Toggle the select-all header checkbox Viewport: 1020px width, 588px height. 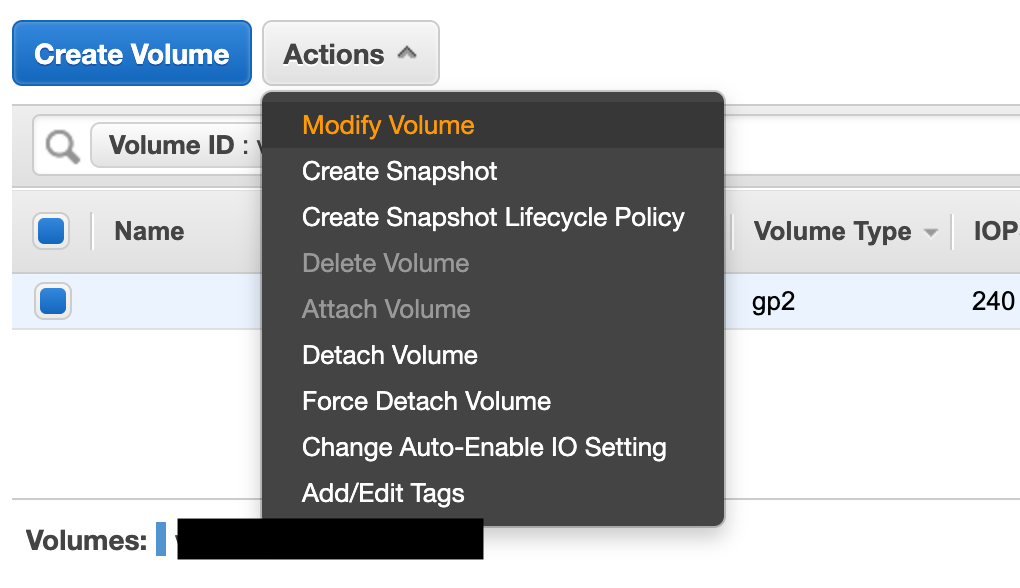tap(51, 231)
